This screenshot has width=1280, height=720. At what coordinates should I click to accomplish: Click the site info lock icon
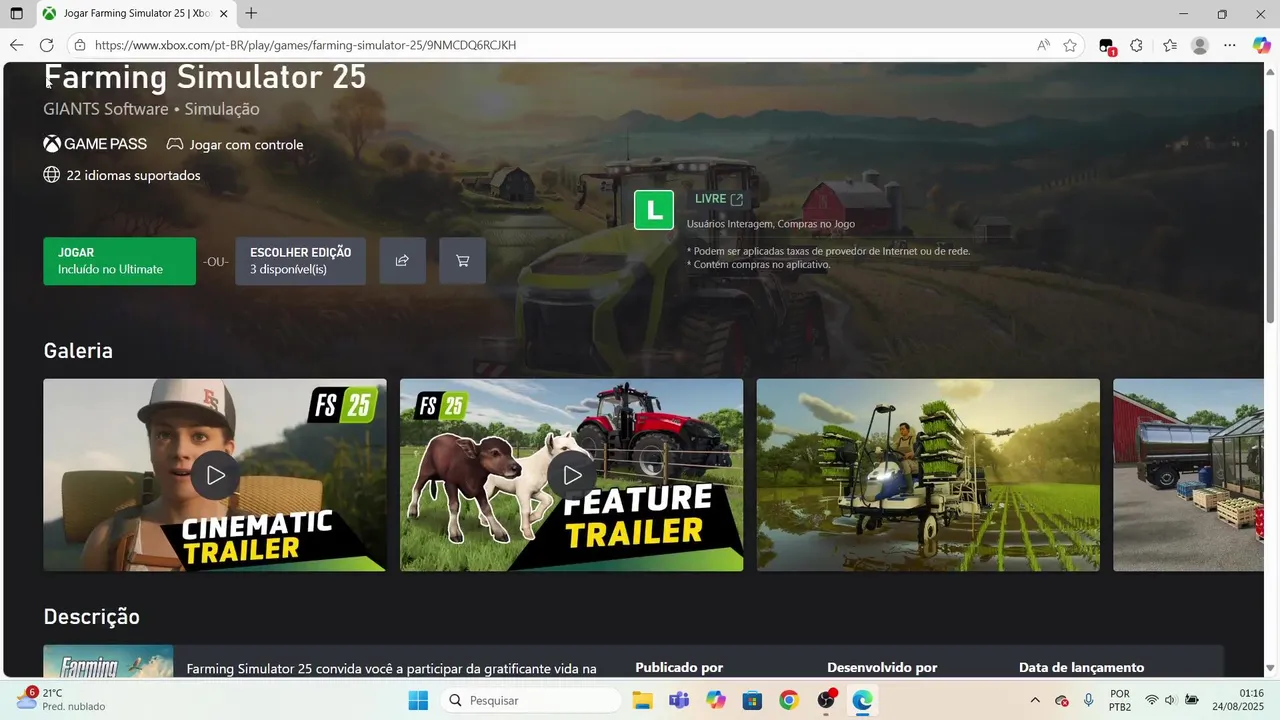click(80, 45)
